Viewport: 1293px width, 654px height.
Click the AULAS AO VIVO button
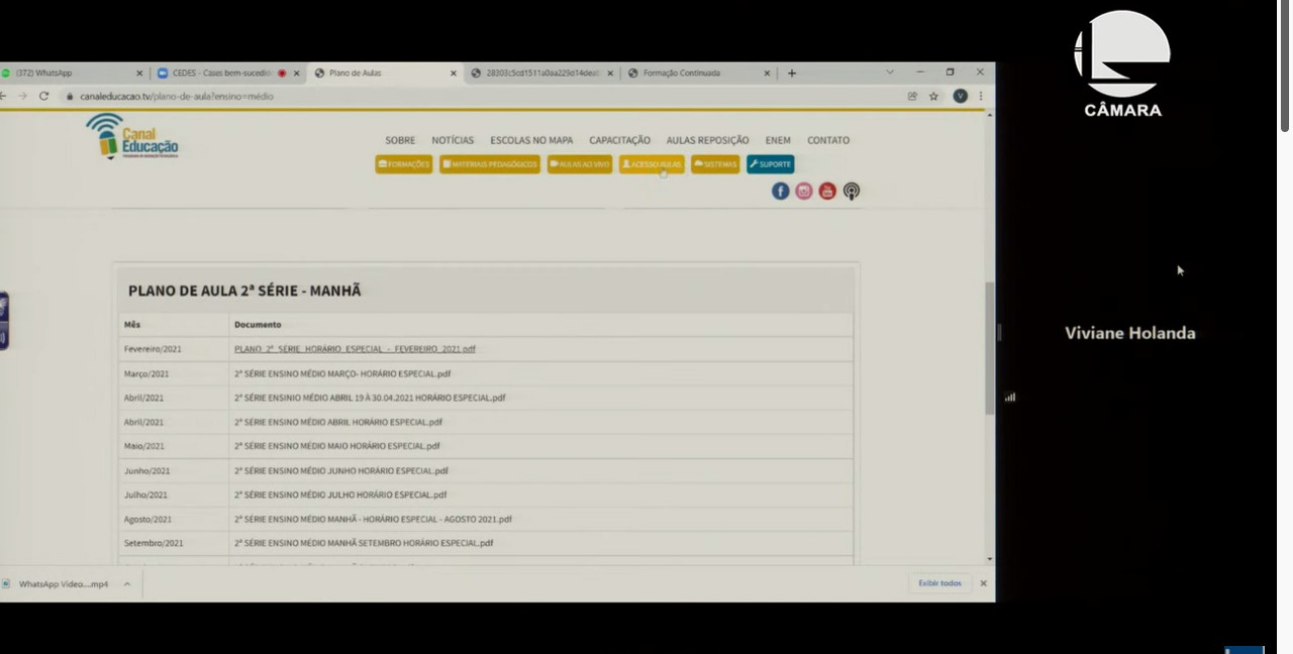580,164
